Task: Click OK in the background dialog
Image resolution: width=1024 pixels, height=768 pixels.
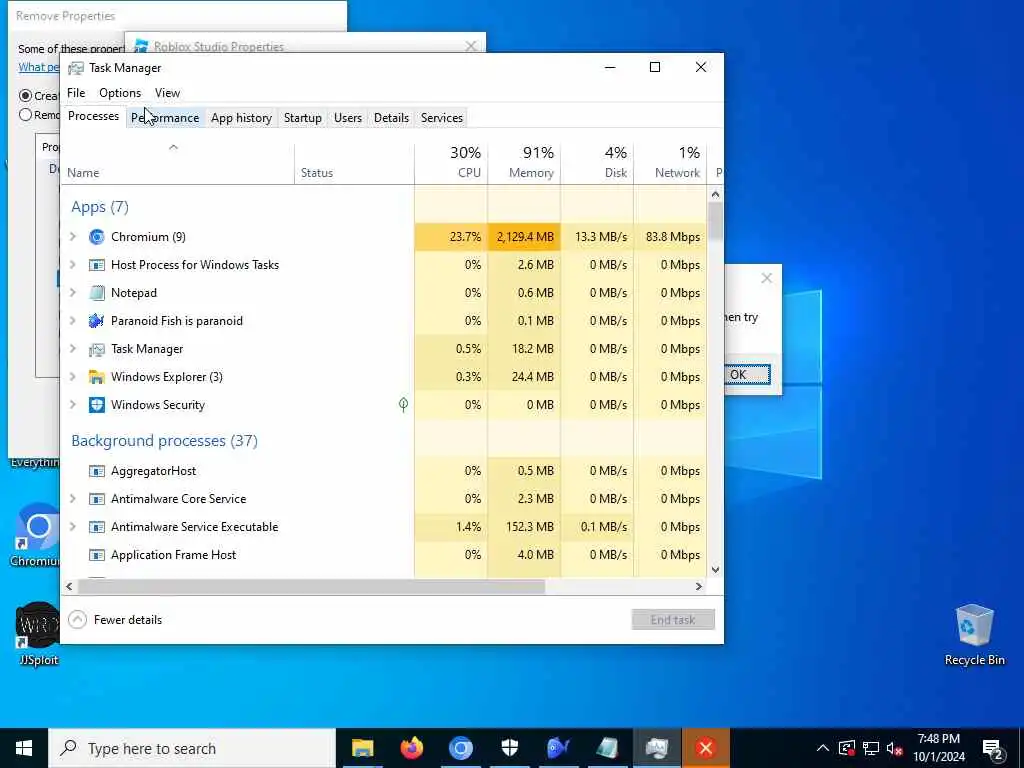Action: (x=746, y=375)
